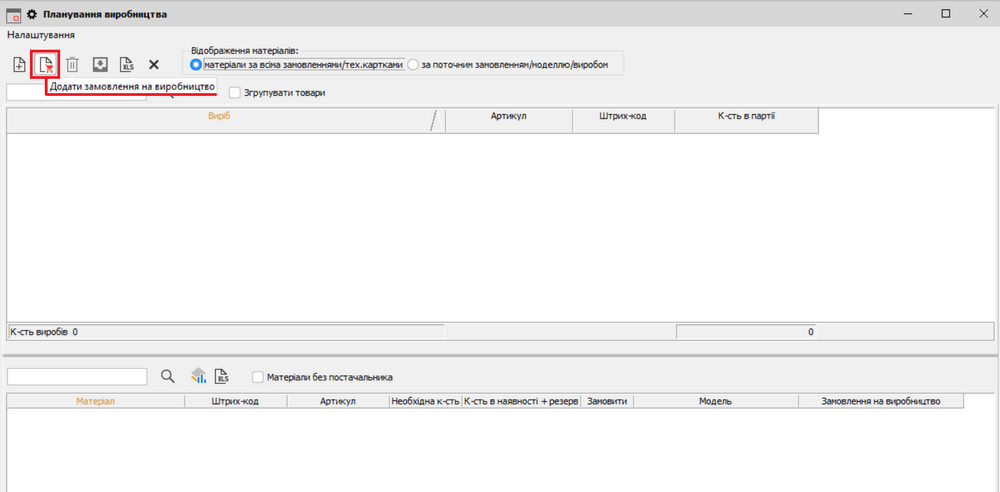Screen dimensions: 1000x492
Task: Click the materials search magnifier icon
Action: 168,376
